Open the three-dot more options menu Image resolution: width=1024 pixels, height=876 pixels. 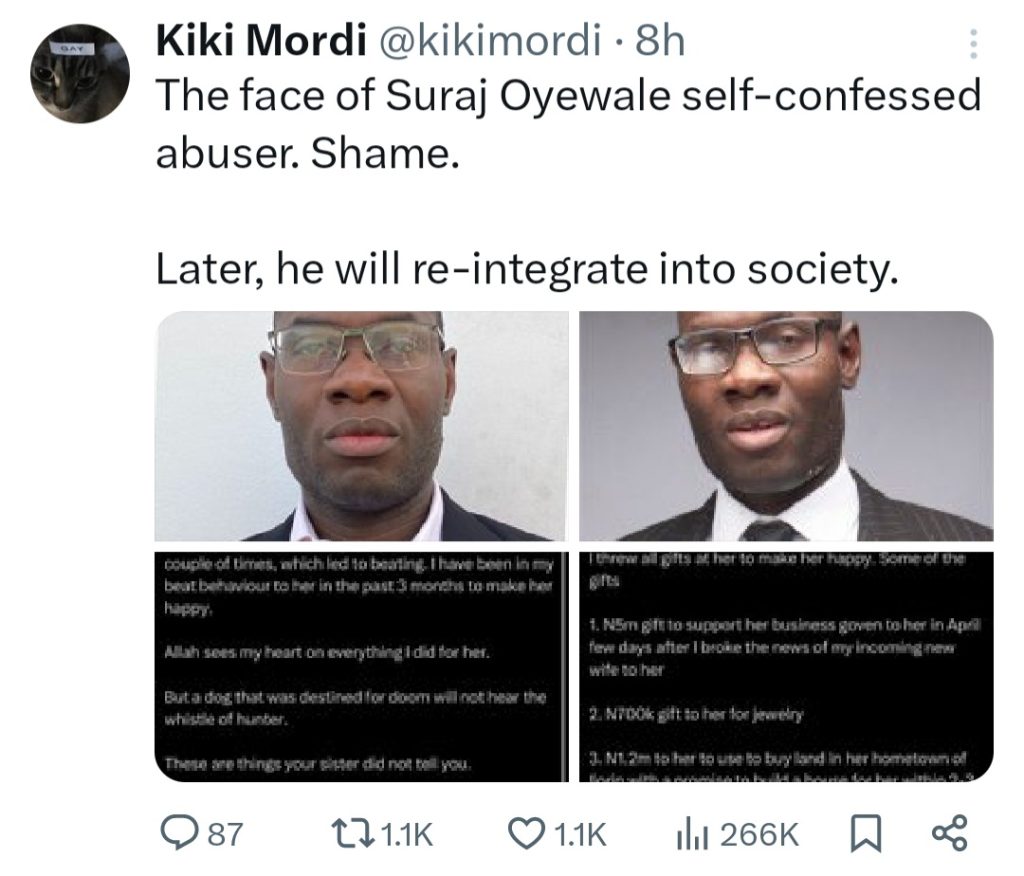click(974, 44)
